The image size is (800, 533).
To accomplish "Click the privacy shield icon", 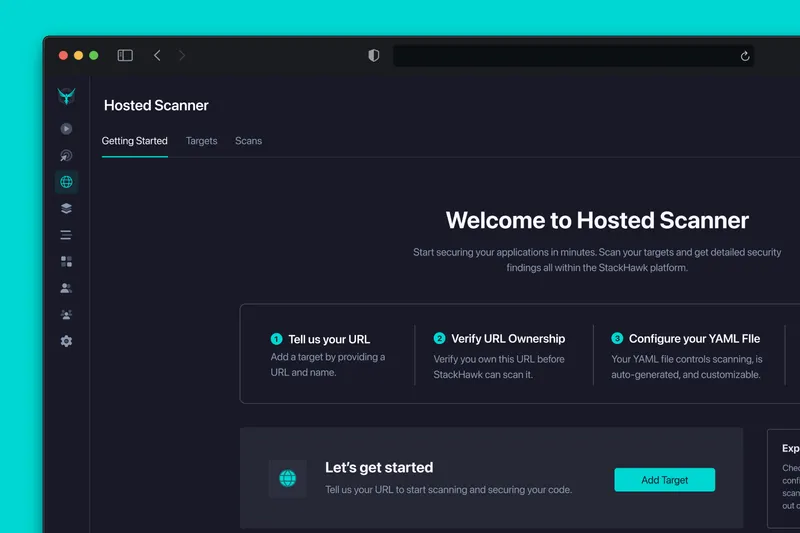I will pyautogui.click(x=374, y=55).
